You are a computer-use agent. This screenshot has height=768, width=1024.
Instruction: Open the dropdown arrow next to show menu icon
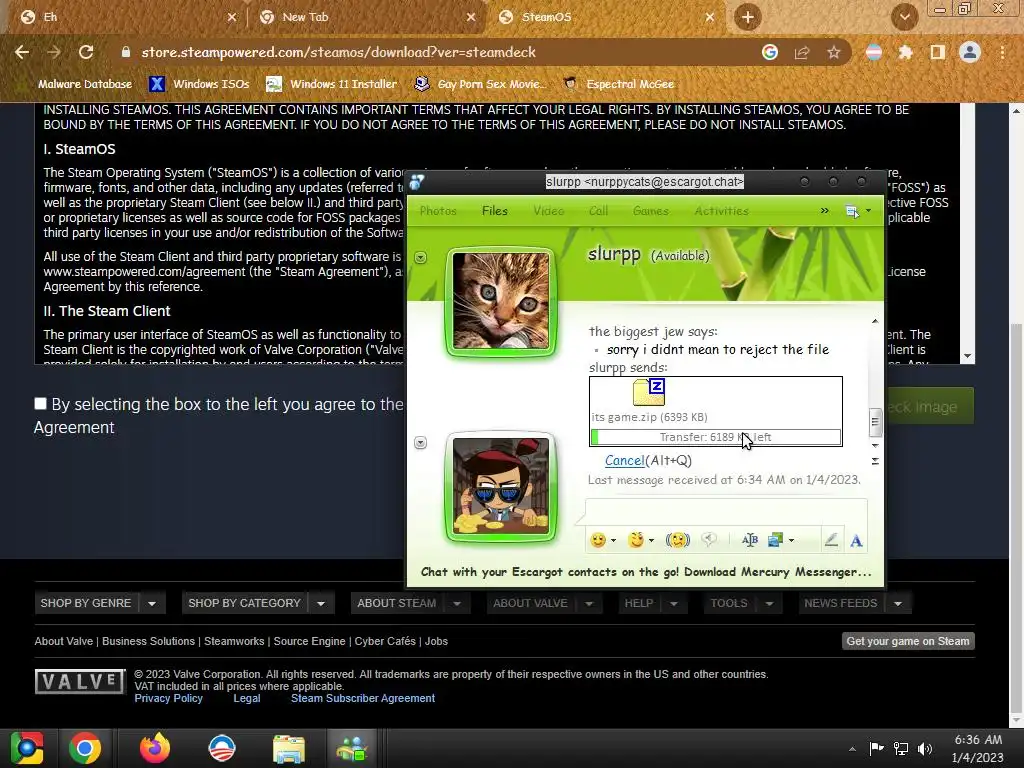point(868,211)
